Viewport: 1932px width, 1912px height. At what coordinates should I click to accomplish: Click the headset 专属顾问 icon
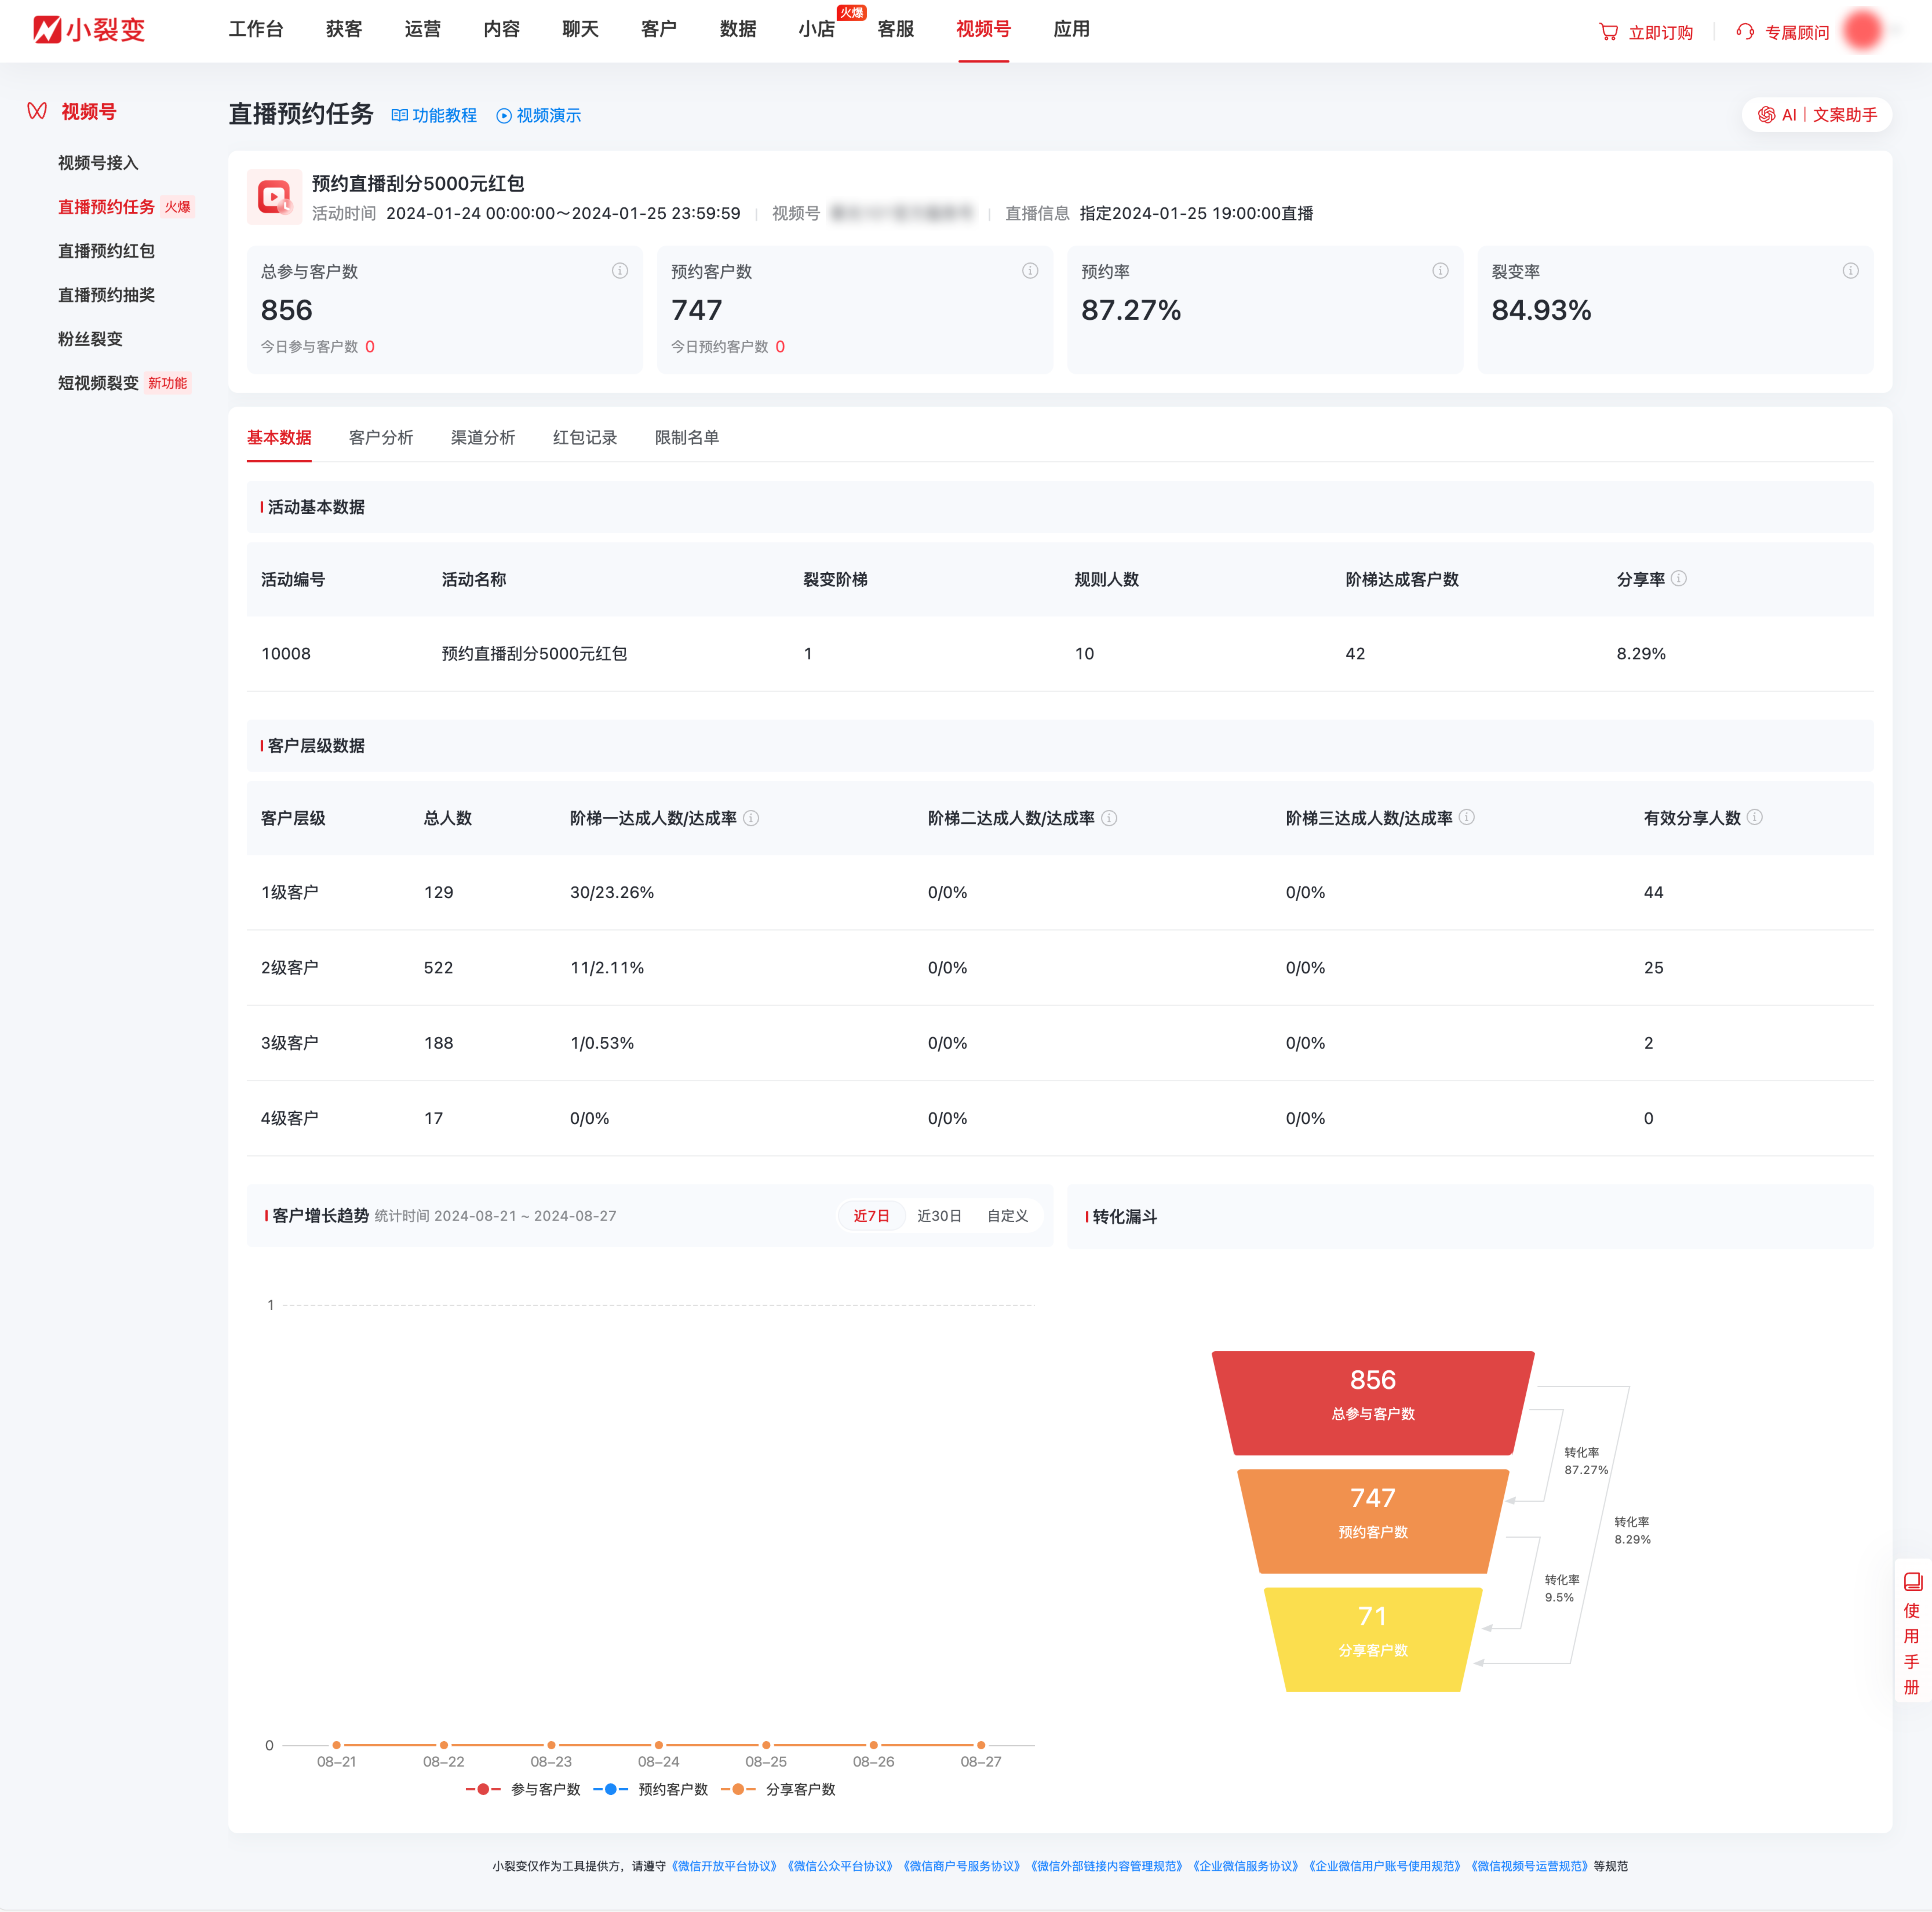click(x=1745, y=32)
